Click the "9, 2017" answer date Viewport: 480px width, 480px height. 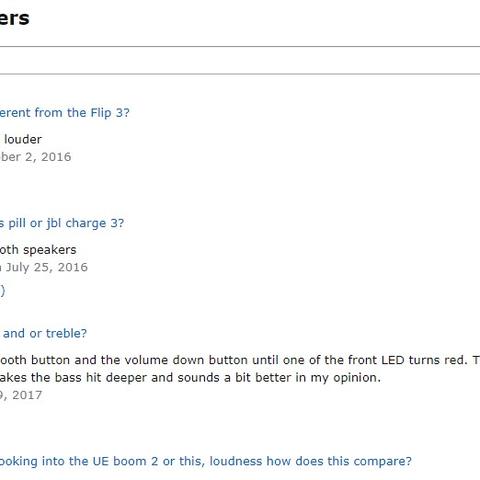click(21, 395)
